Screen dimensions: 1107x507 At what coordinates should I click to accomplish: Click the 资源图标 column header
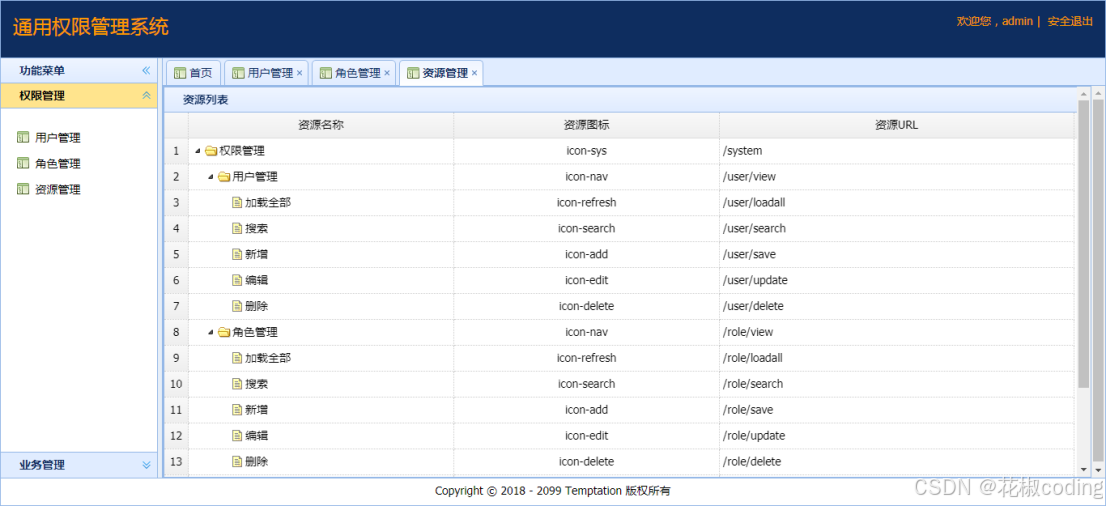pos(587,125)
